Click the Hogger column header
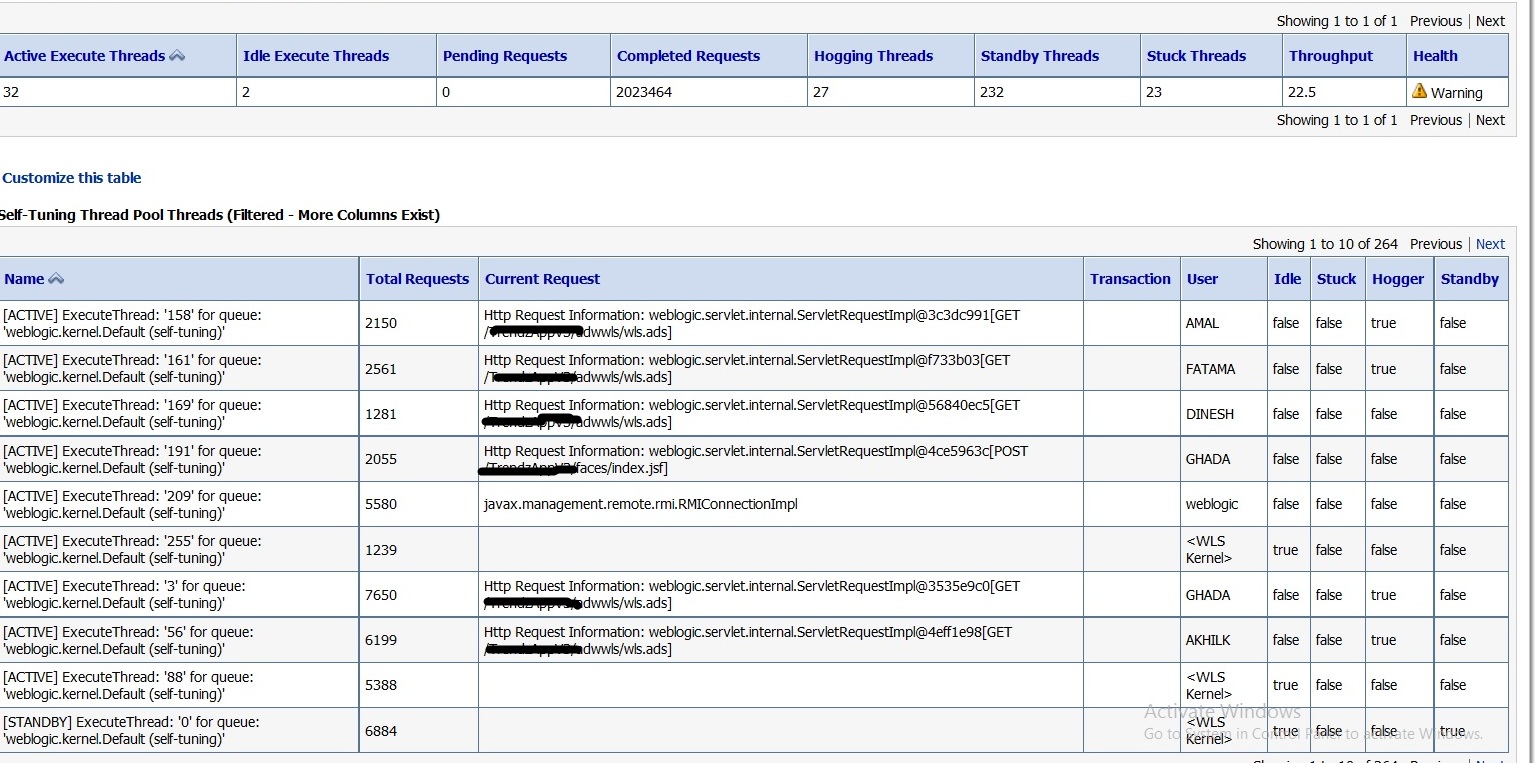Screen dimensions: 1537x763 click(x=1398, y=279)
